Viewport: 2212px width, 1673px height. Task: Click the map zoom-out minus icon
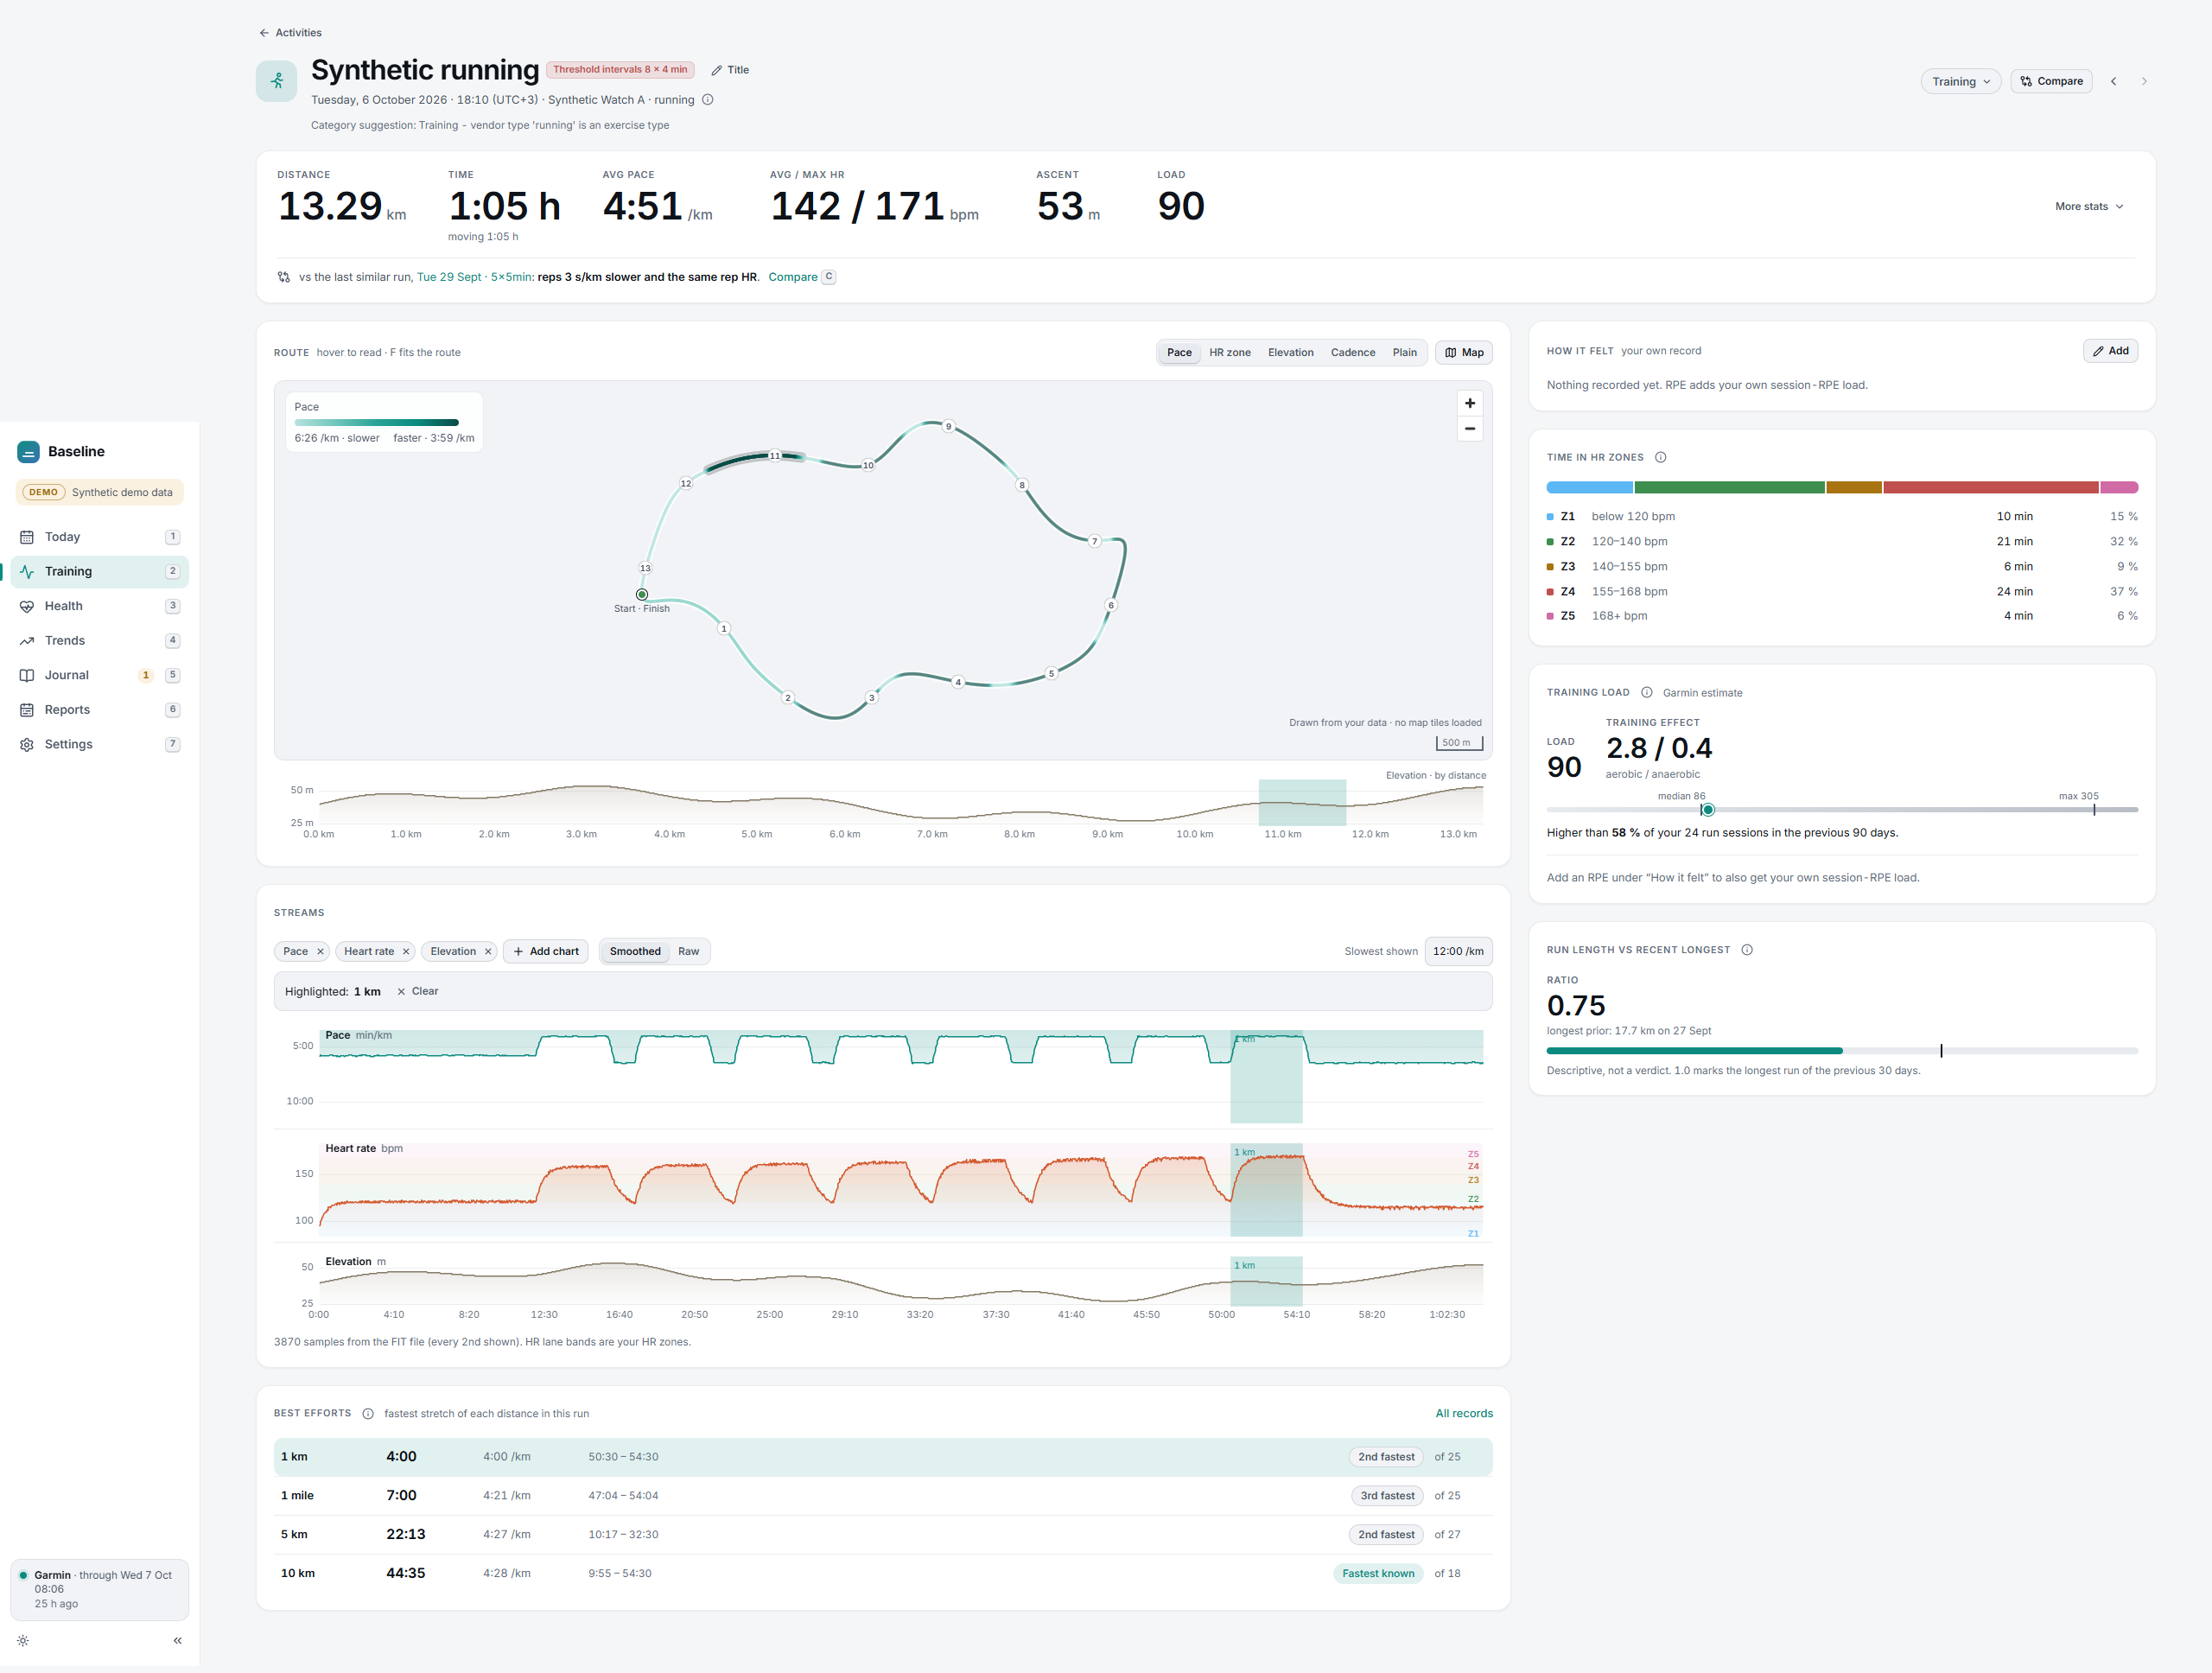(x=1469, y=429)
